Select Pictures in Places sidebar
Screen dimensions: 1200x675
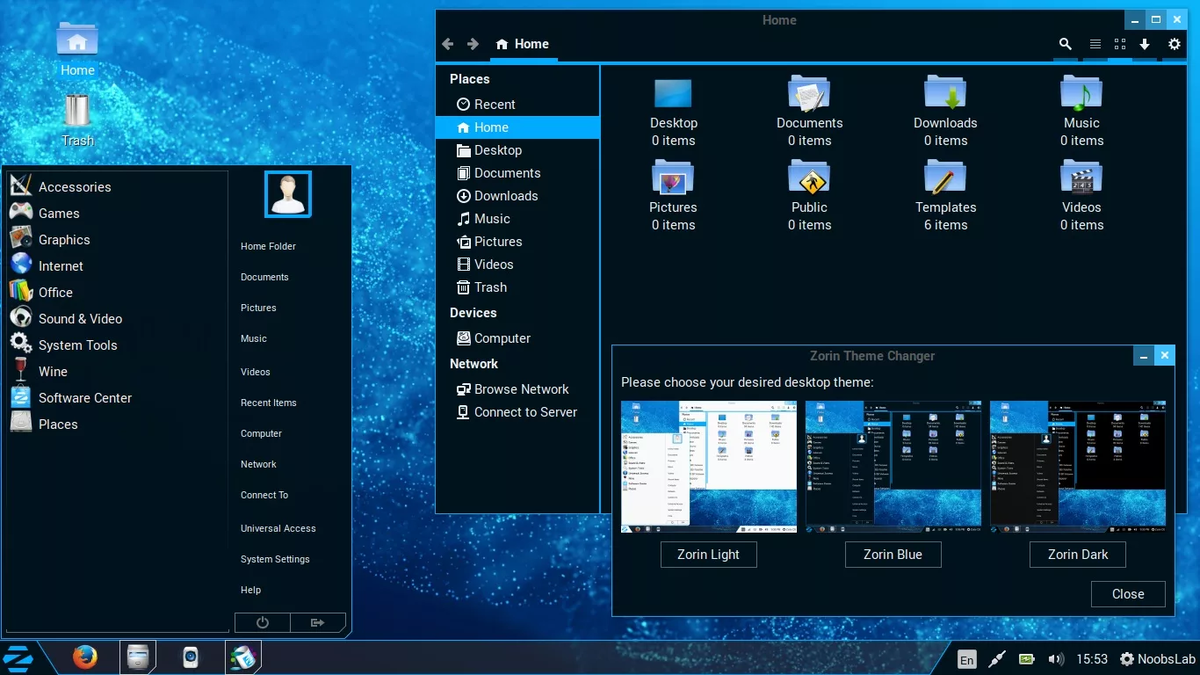(x=517, y=242)
